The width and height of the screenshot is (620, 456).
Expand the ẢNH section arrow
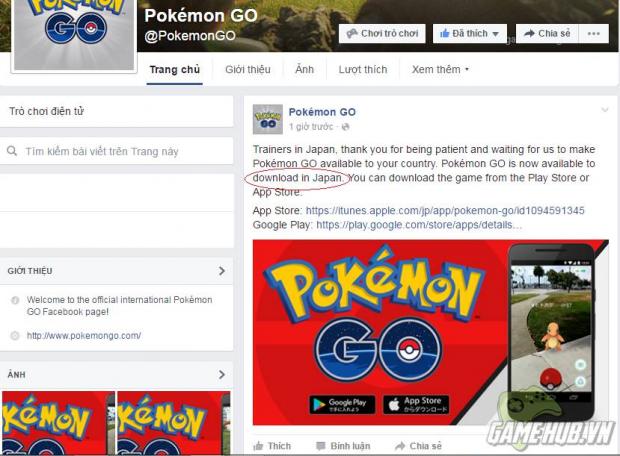(222, 375)
